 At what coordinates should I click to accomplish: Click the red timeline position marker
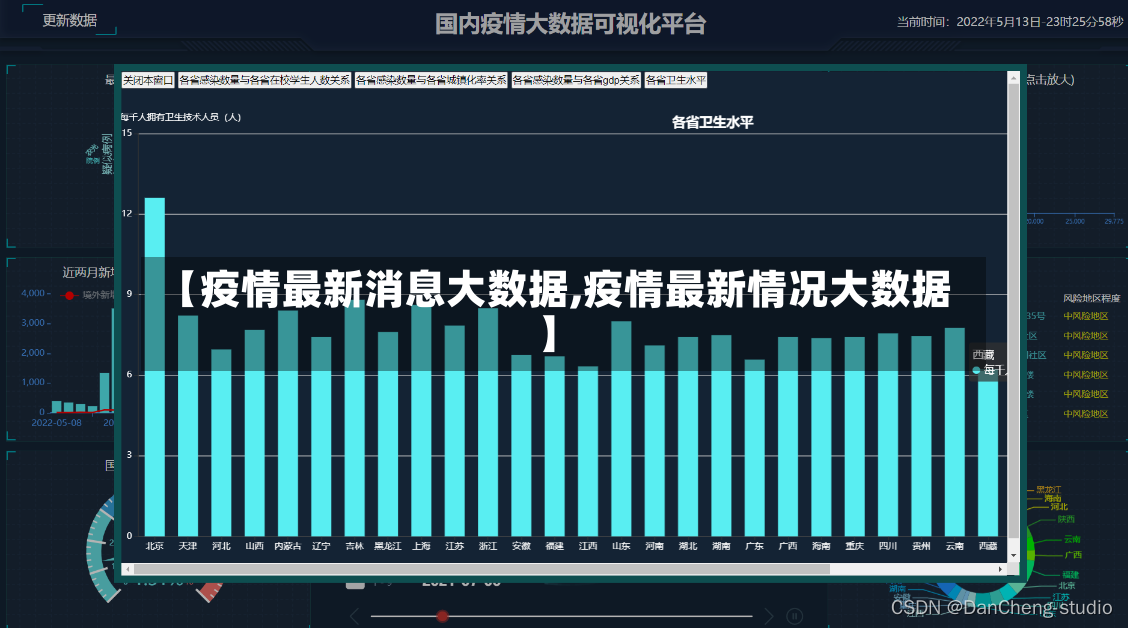pos(442,616)
